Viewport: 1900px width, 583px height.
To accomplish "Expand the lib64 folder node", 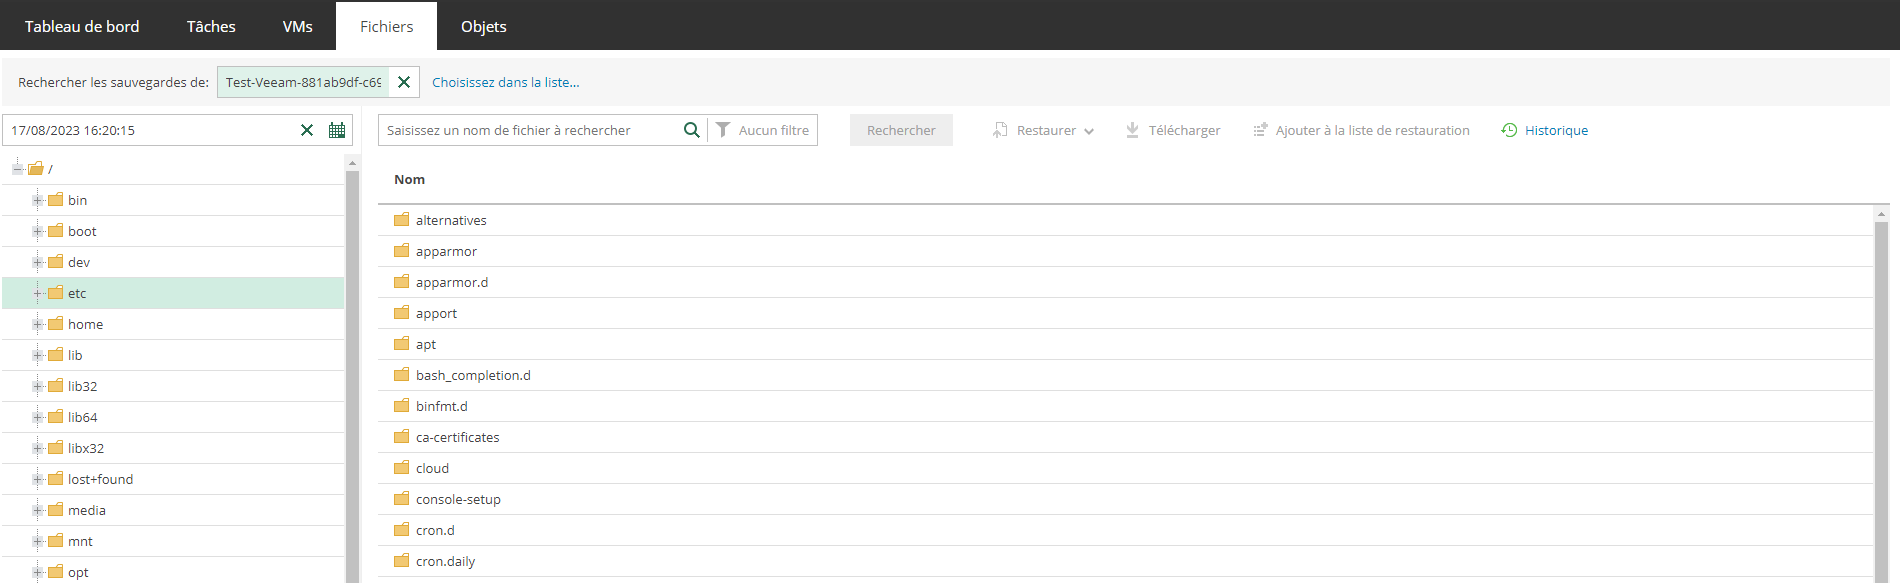I will 37,417.
